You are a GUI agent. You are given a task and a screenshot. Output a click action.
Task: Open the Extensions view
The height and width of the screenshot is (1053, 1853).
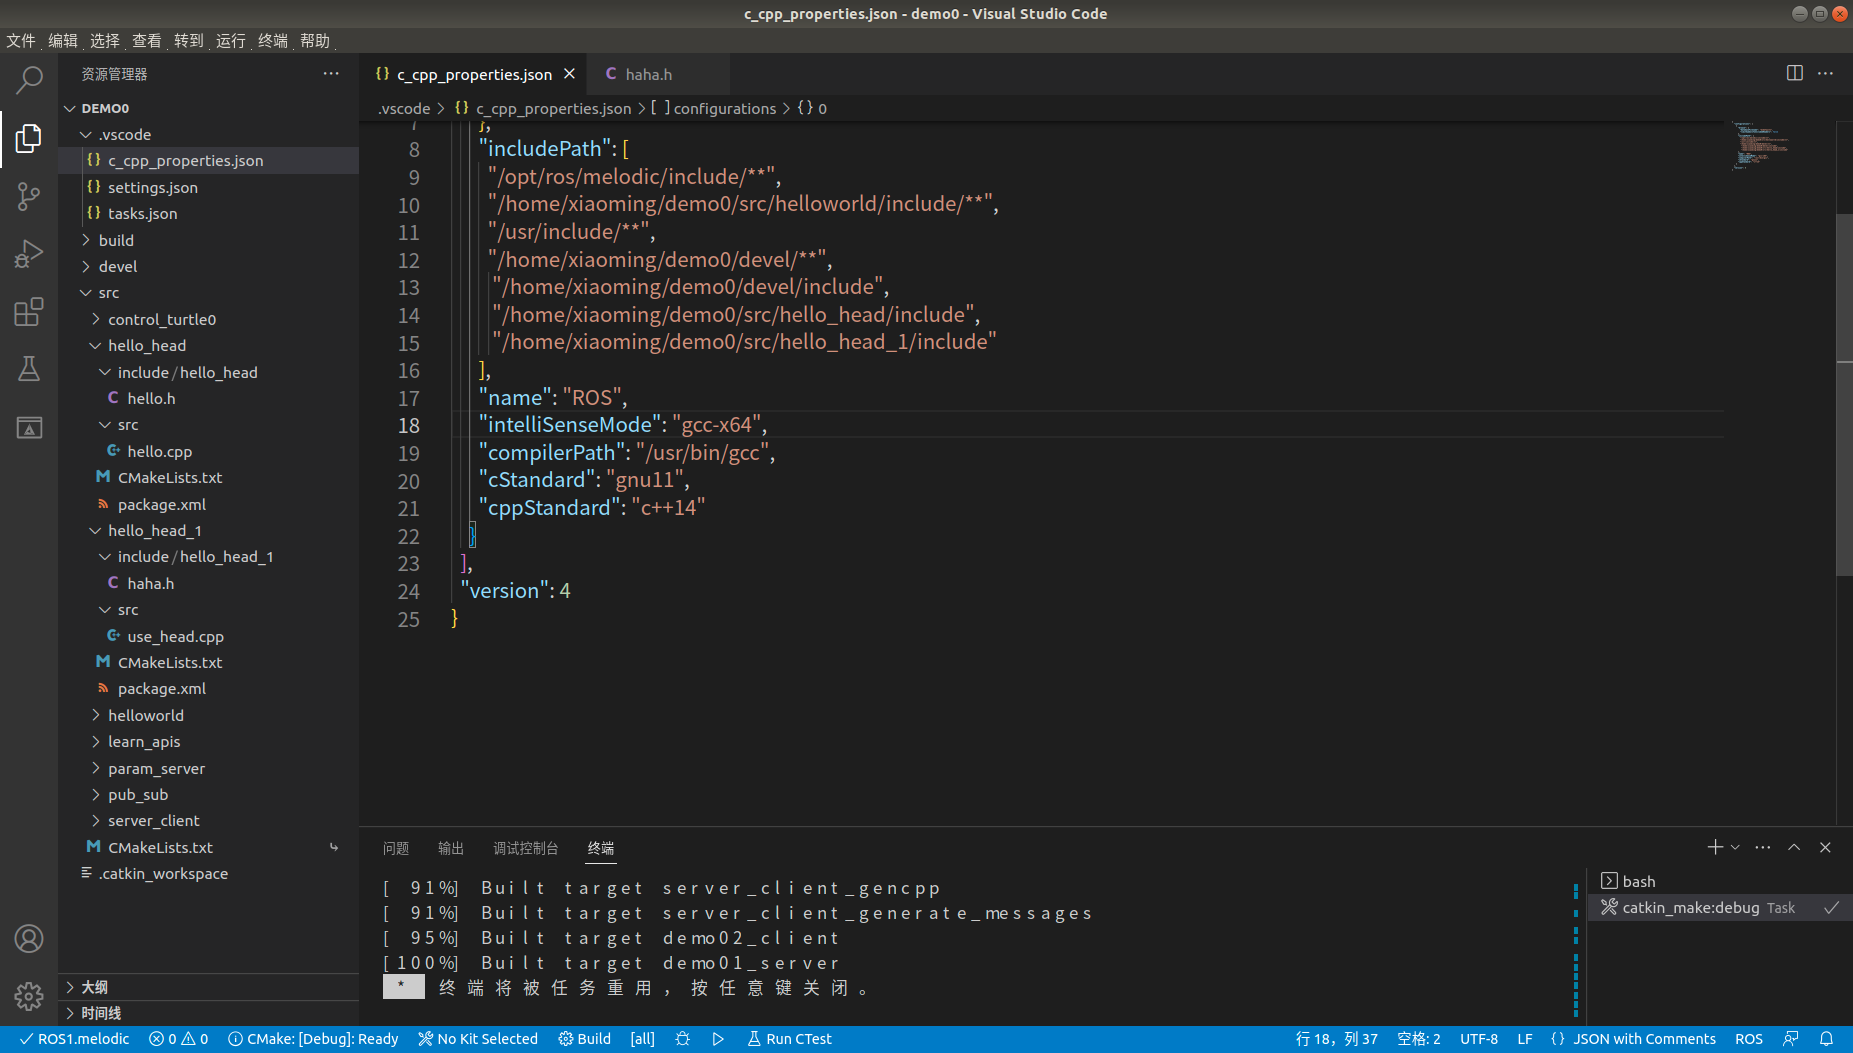29,312
